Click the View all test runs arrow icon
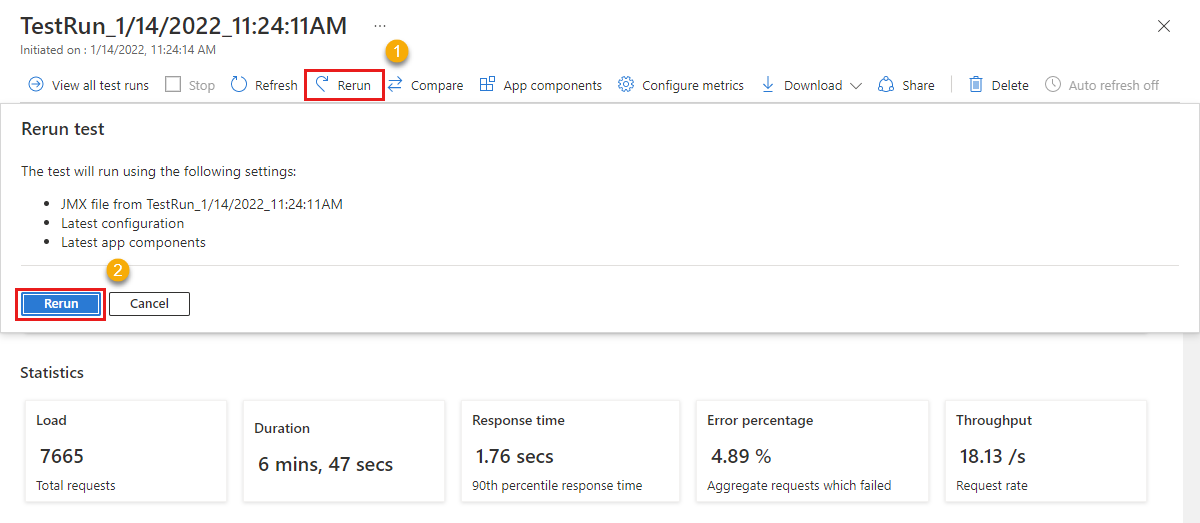Screen dimensions: 1200x523 (36, 85)
